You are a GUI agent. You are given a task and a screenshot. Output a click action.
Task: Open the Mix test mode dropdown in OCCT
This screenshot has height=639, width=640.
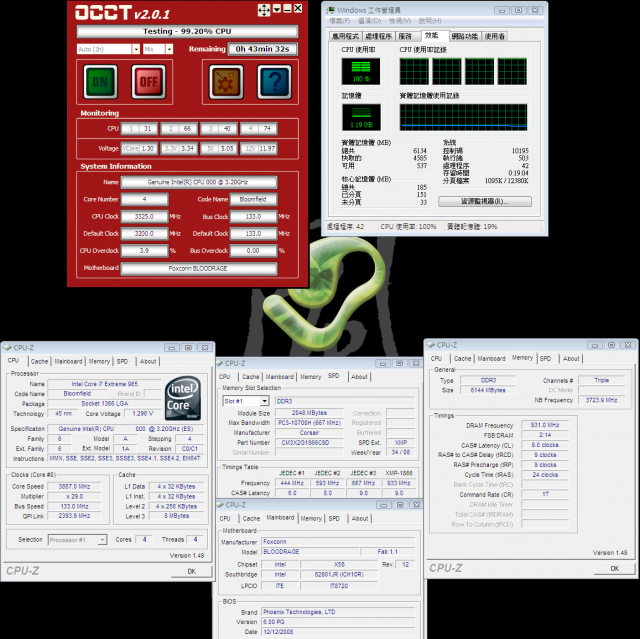[169, 49]
